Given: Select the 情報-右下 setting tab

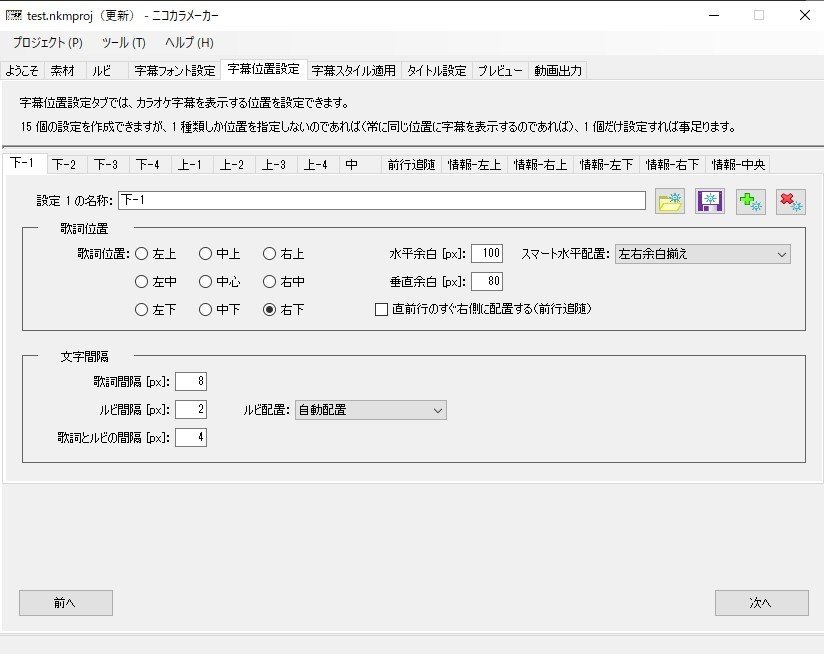Looking at the screenshot, I should (x=673, y=165).
